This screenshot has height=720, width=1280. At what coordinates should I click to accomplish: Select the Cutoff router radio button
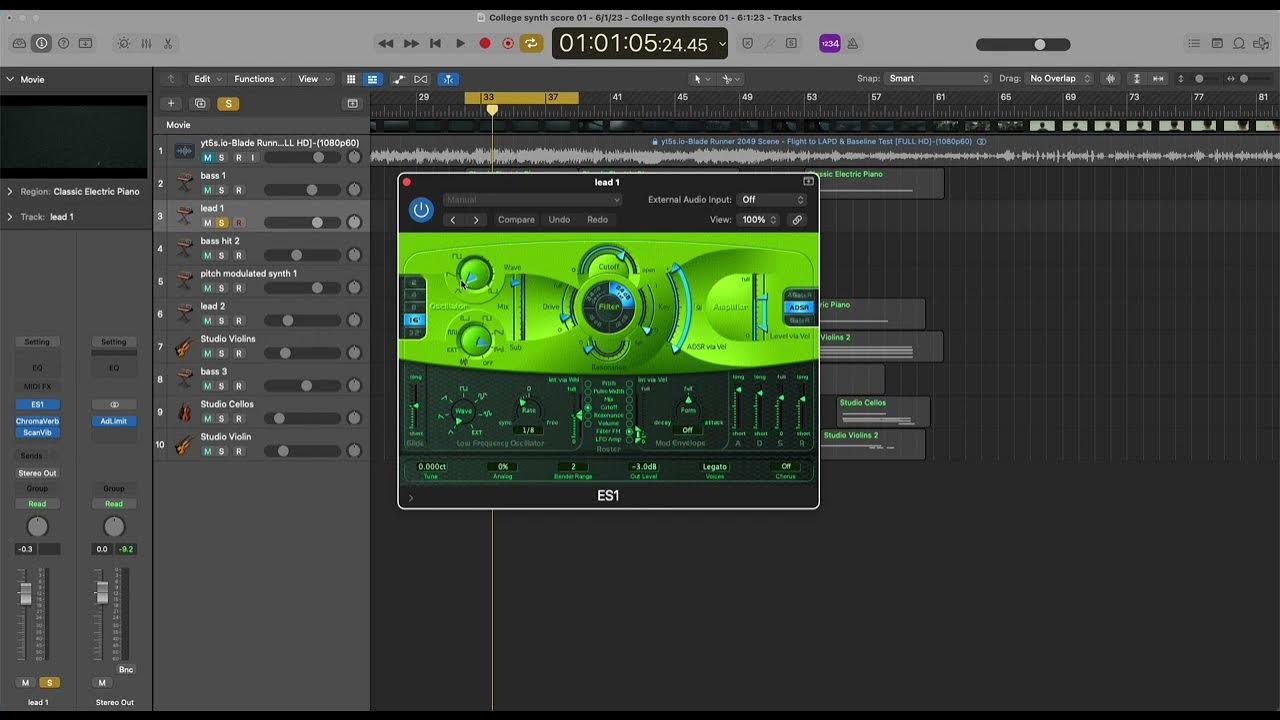(x=589, y=408)
